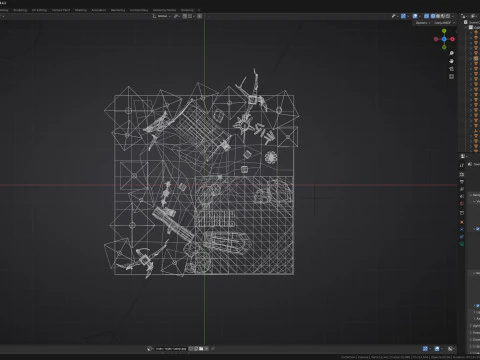
Task: Open object types visibility popover
Action: coord(395,16)
